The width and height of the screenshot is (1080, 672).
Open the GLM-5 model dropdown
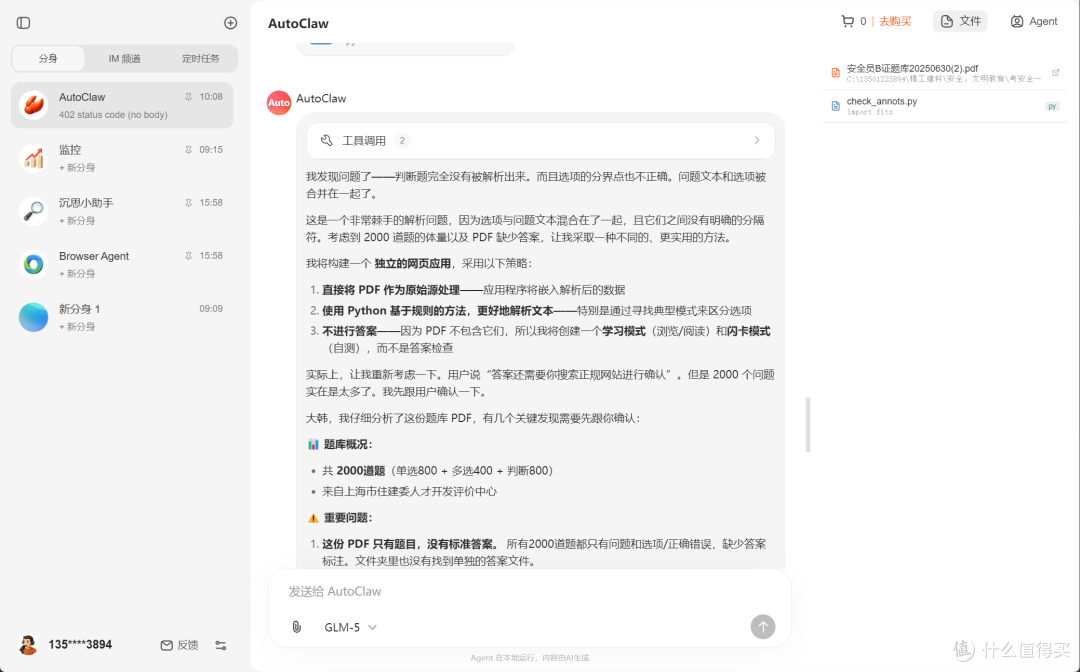351,627
